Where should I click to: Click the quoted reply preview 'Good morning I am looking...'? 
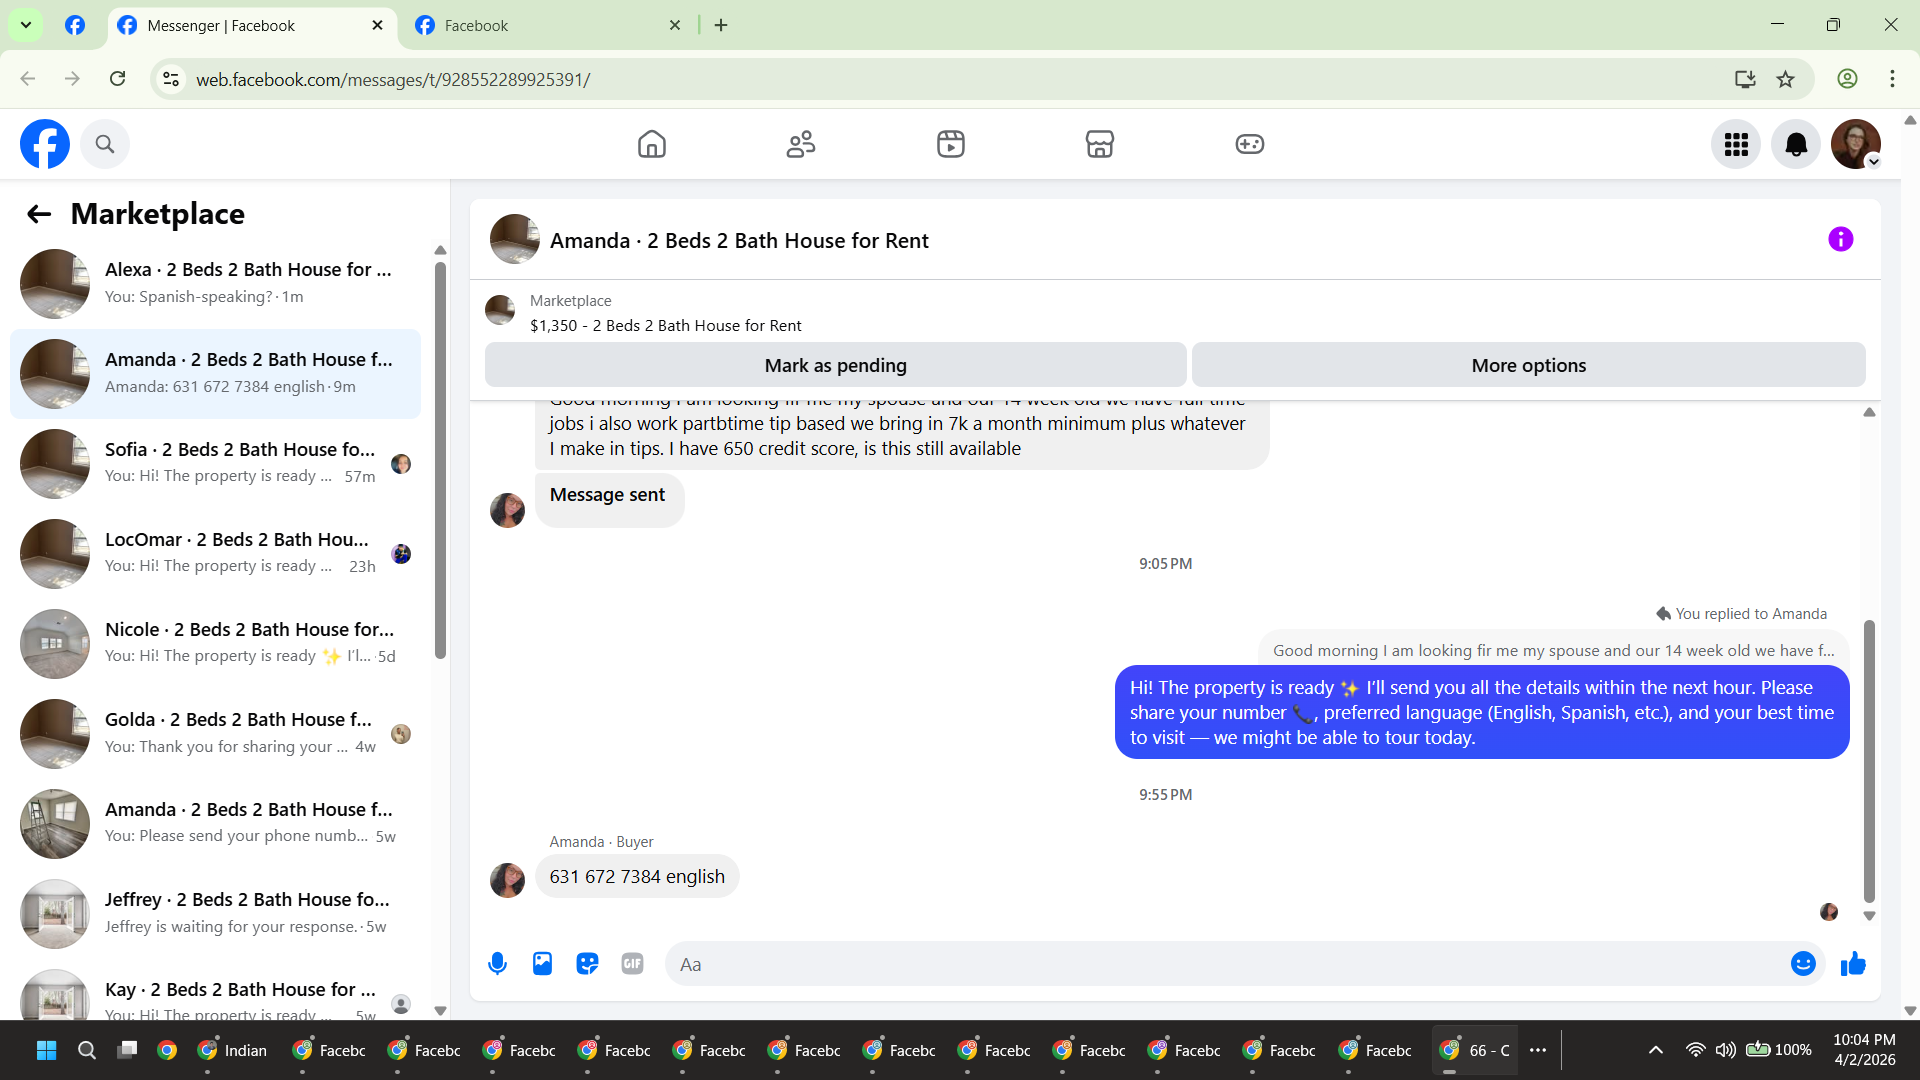[1553, 650]
